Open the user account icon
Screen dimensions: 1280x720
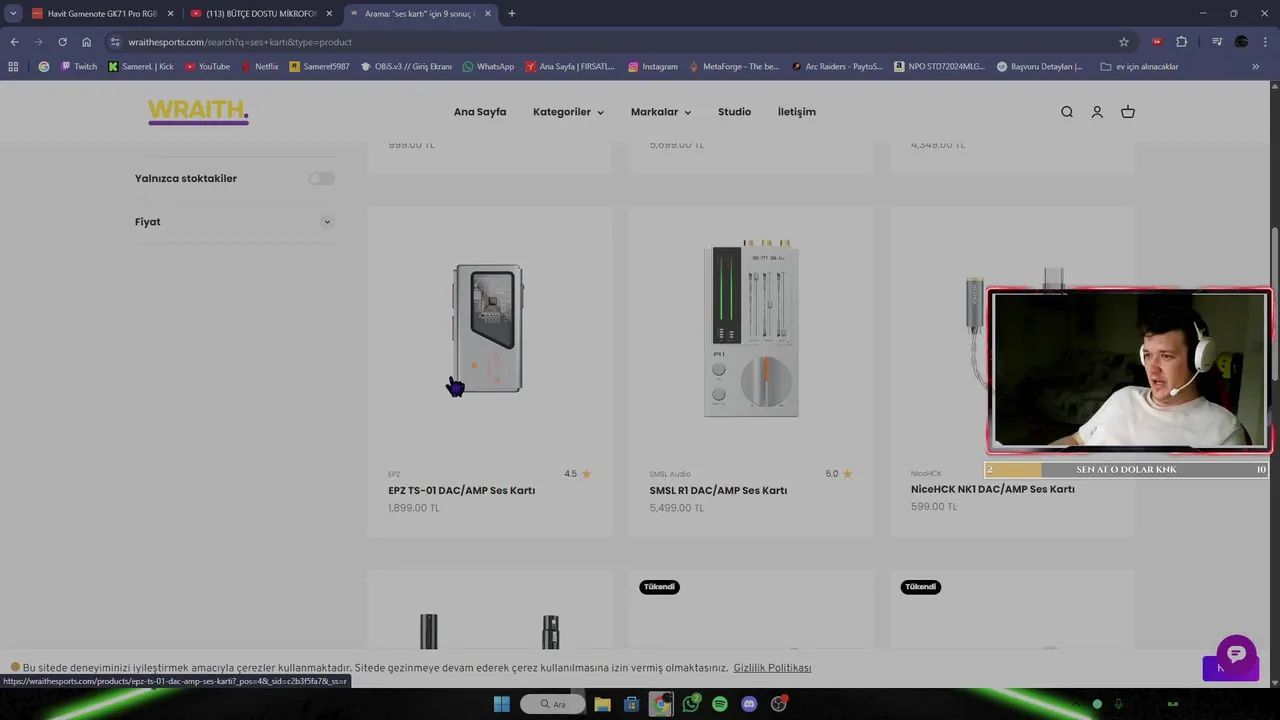[x=1097, y=112]
